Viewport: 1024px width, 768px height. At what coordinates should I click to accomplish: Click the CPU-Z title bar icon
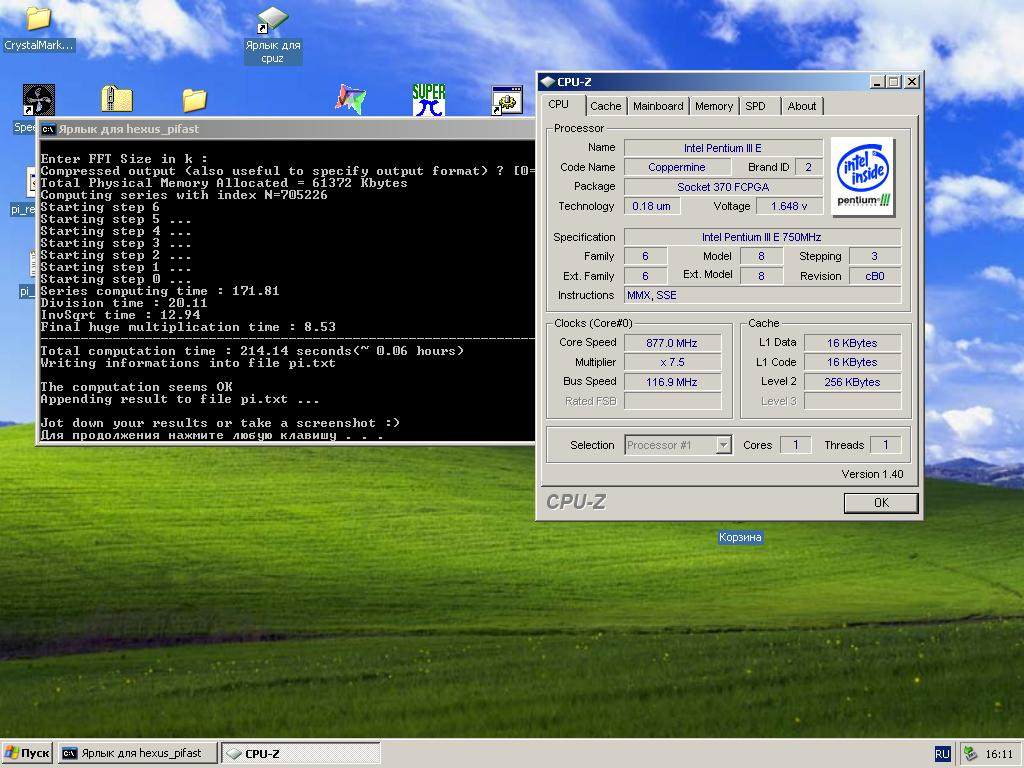point(547,82)
